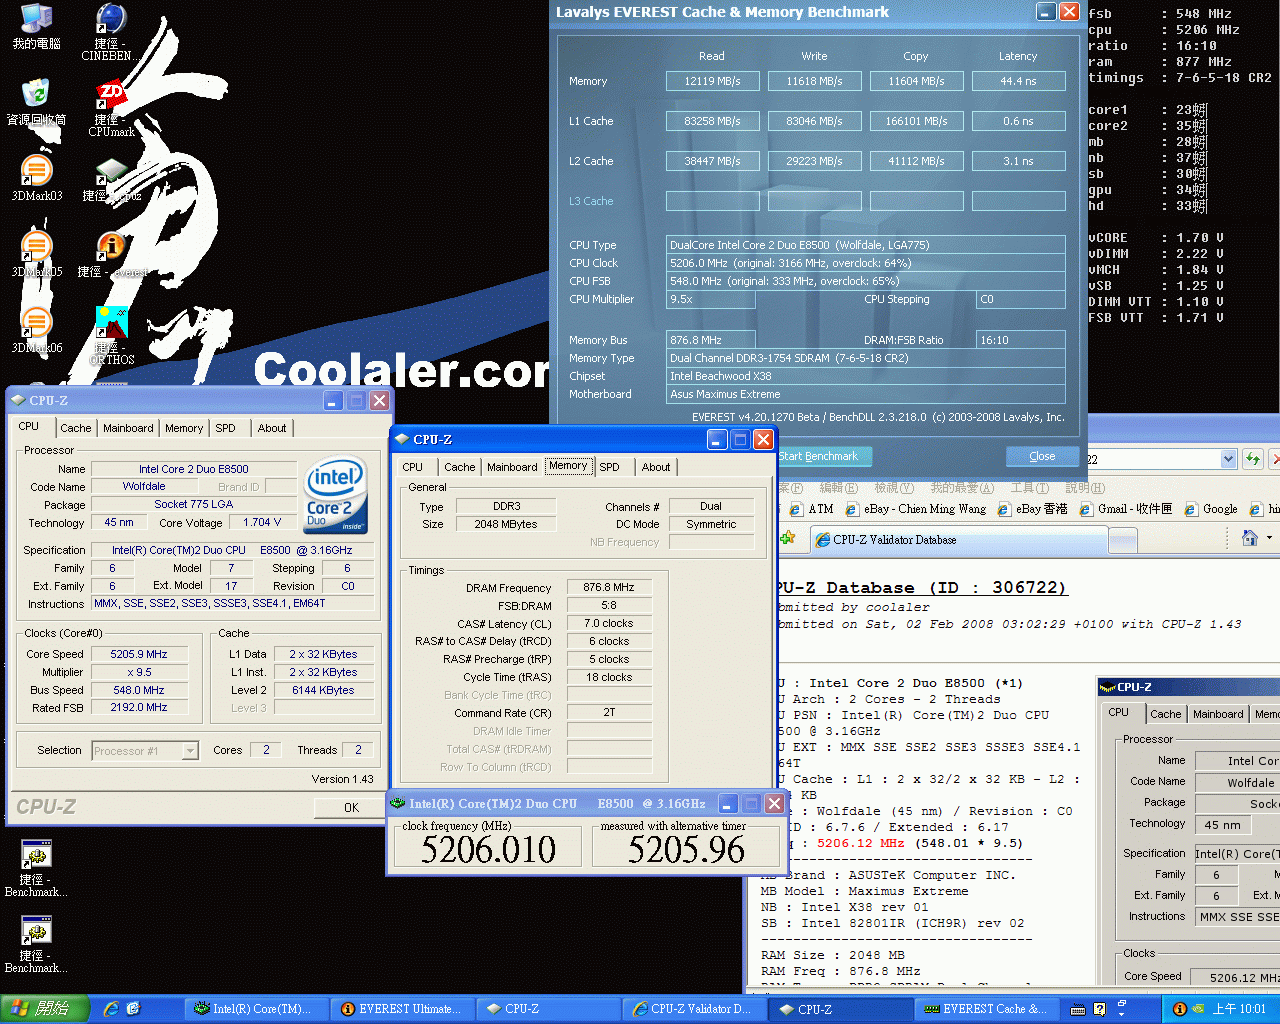Click the Rated FSB value 2192.0 MHz
1280x1024 pixels.
(x=139, y=707)
